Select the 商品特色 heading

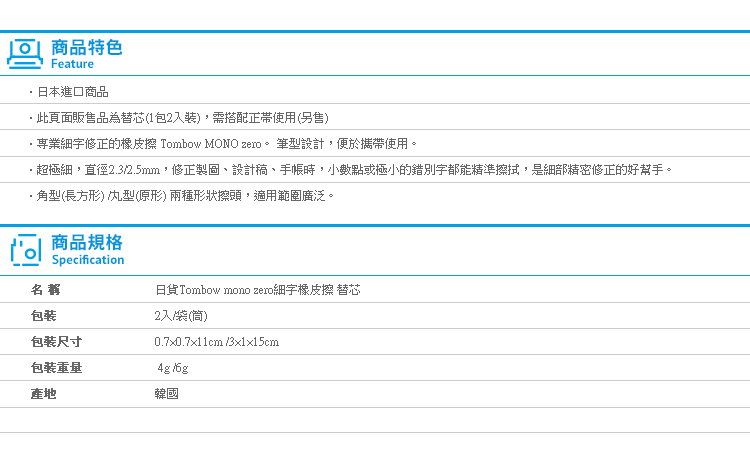(87, 47)
